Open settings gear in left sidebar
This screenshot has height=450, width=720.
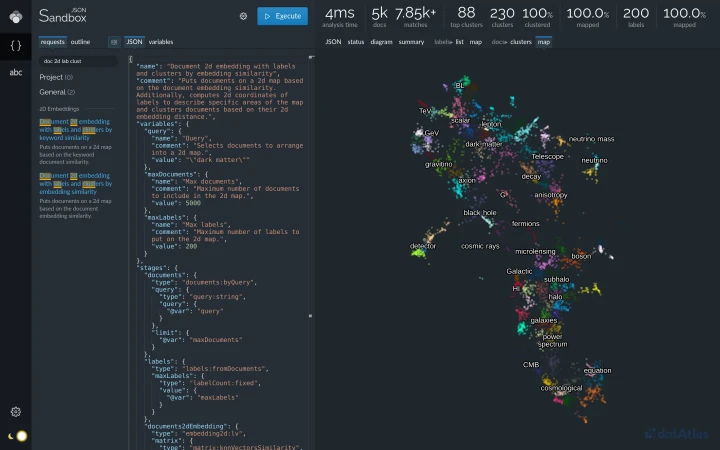pos(16,412)
